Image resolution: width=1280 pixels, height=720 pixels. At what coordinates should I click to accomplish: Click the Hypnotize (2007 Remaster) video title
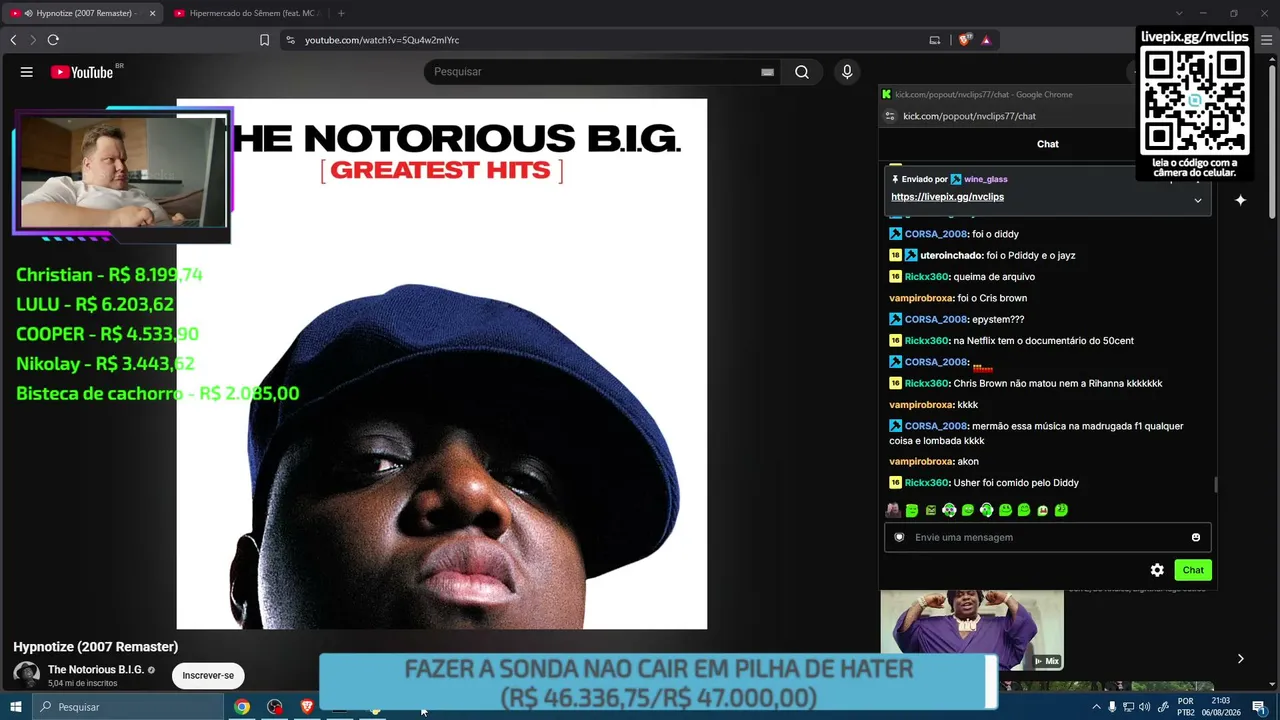tap(96, 647)
